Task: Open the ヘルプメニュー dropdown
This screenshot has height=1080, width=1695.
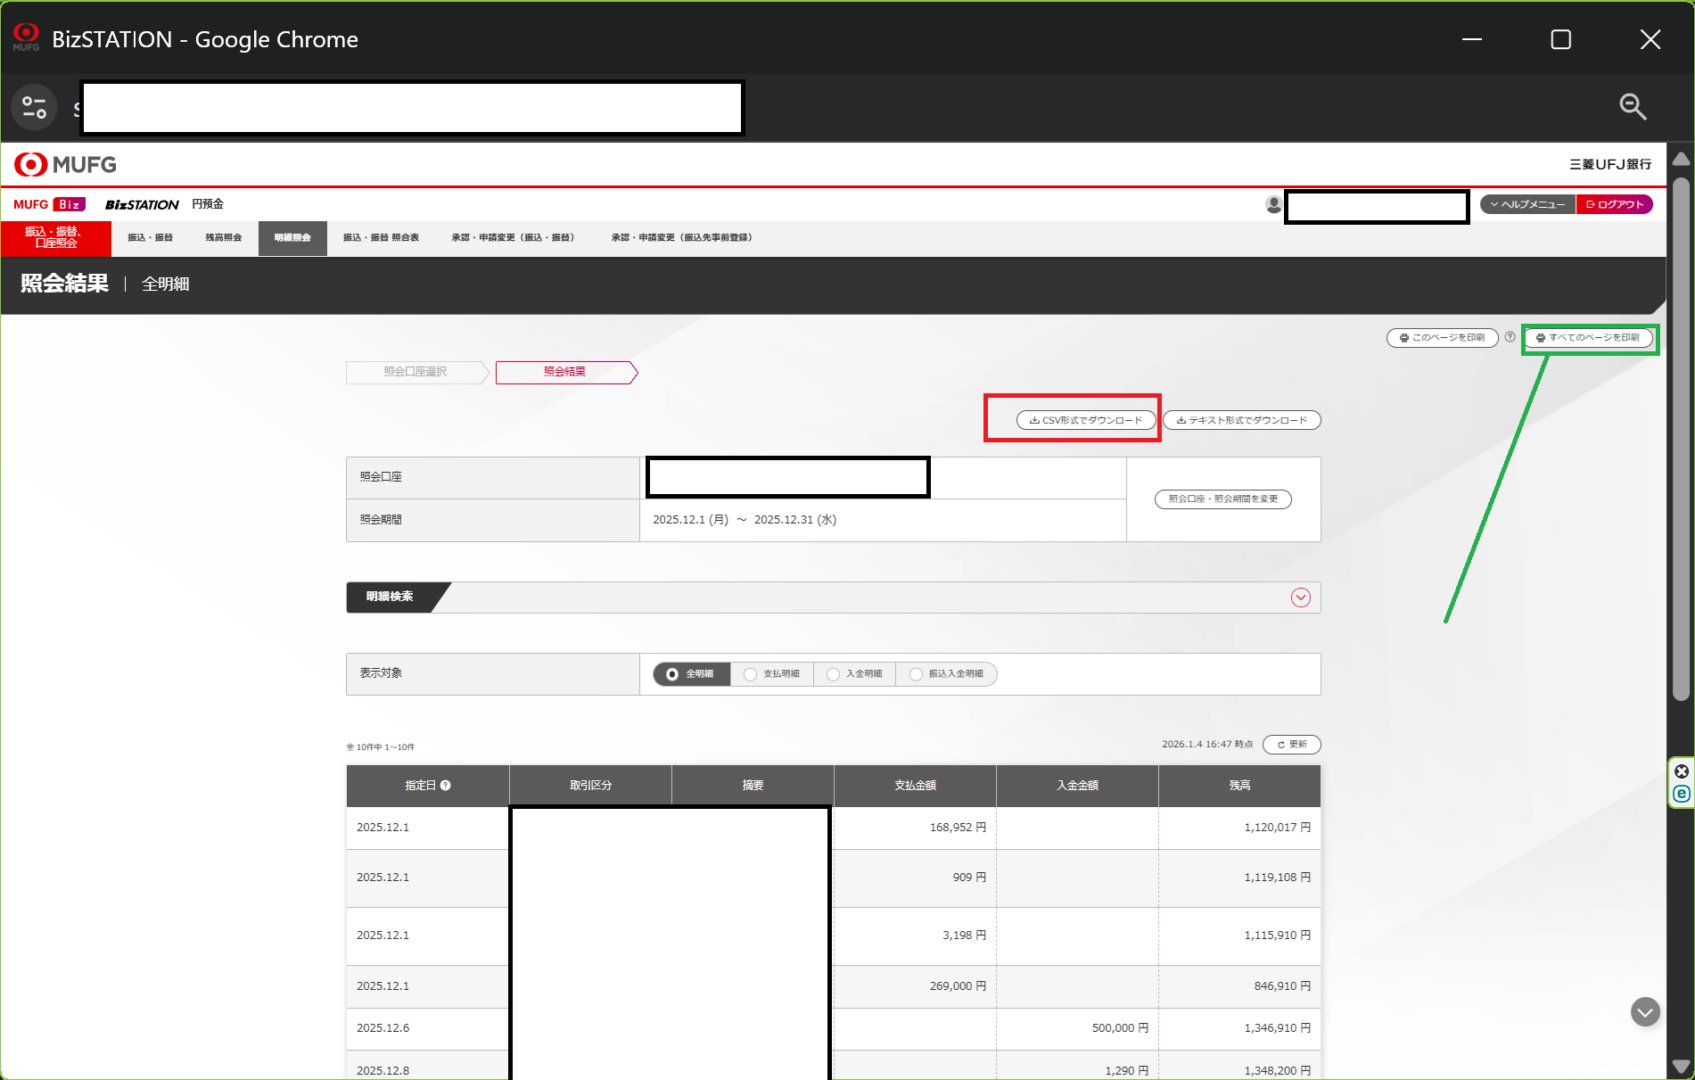Action: coord(1527,205)
